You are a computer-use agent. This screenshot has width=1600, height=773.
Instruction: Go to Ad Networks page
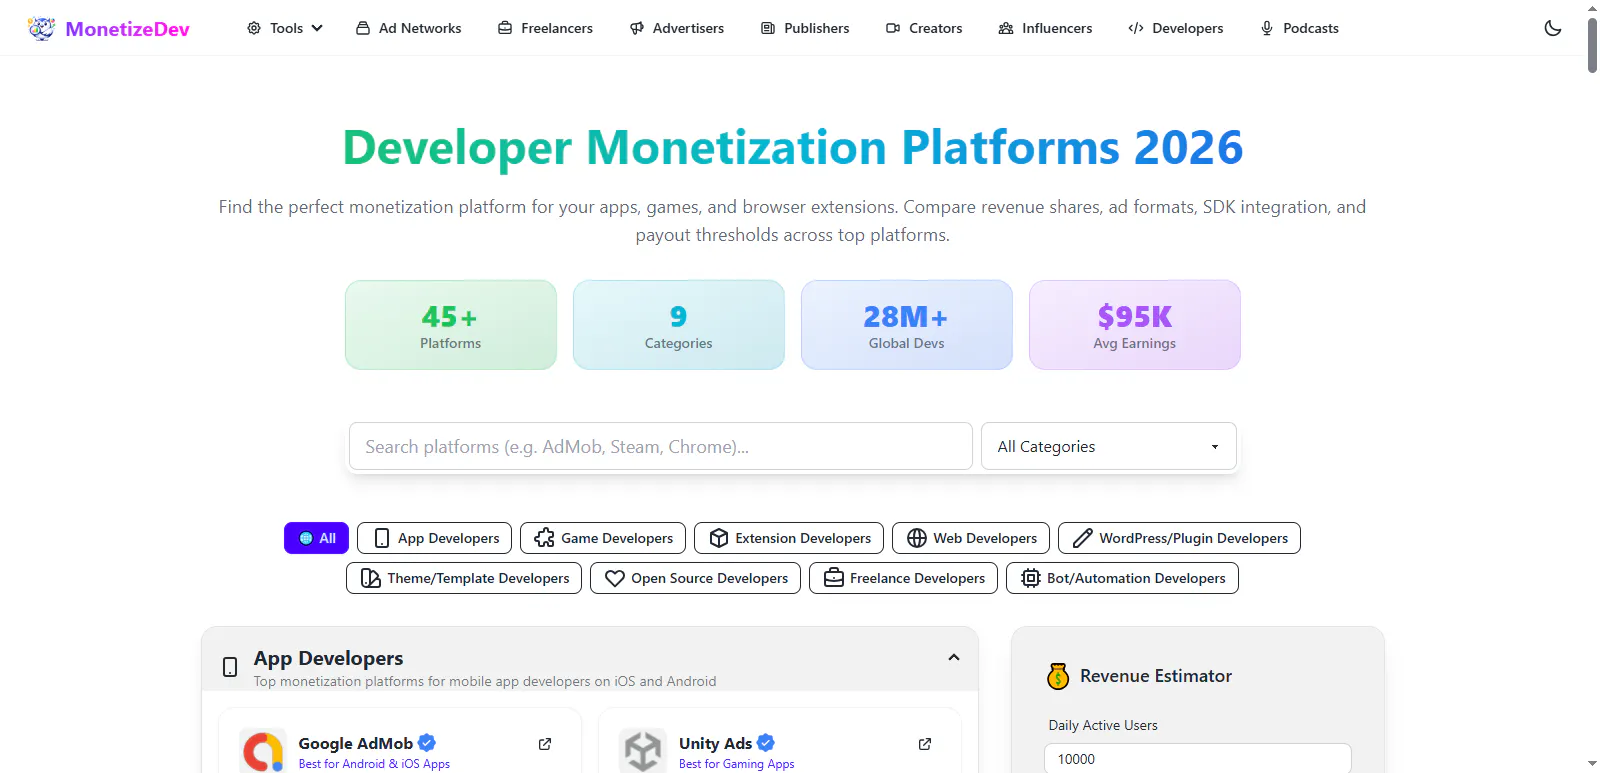tap(408, 28)
